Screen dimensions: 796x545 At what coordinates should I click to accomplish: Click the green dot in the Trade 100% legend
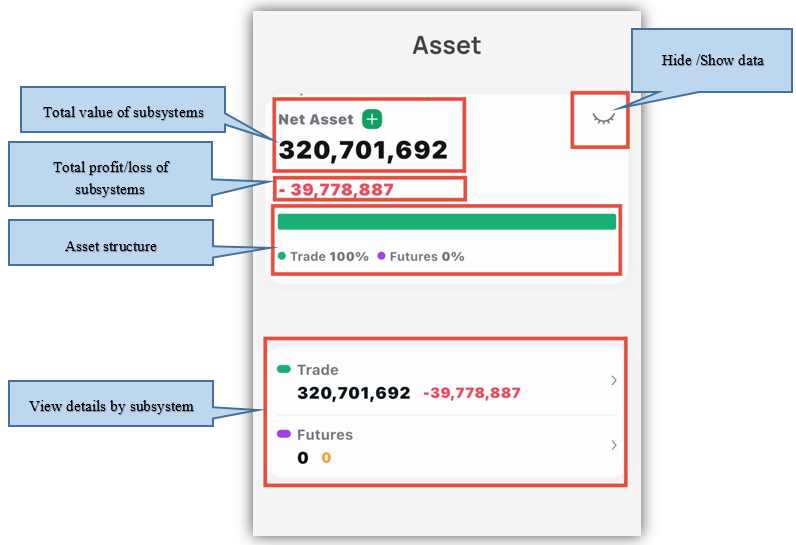click(x=282, y=257)
